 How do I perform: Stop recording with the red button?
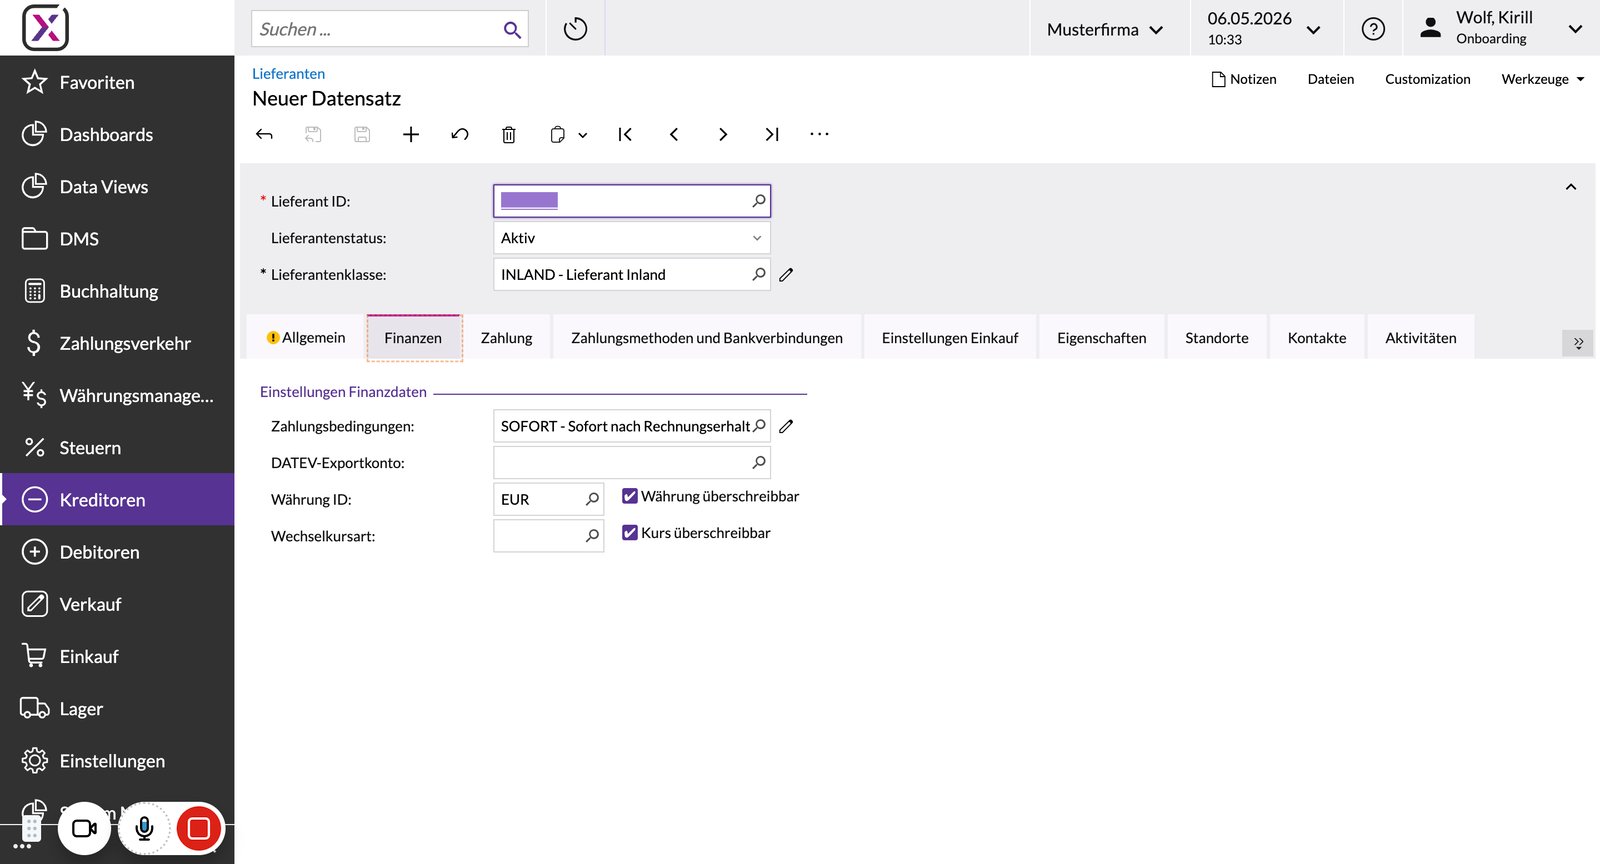tap(199, 828)
